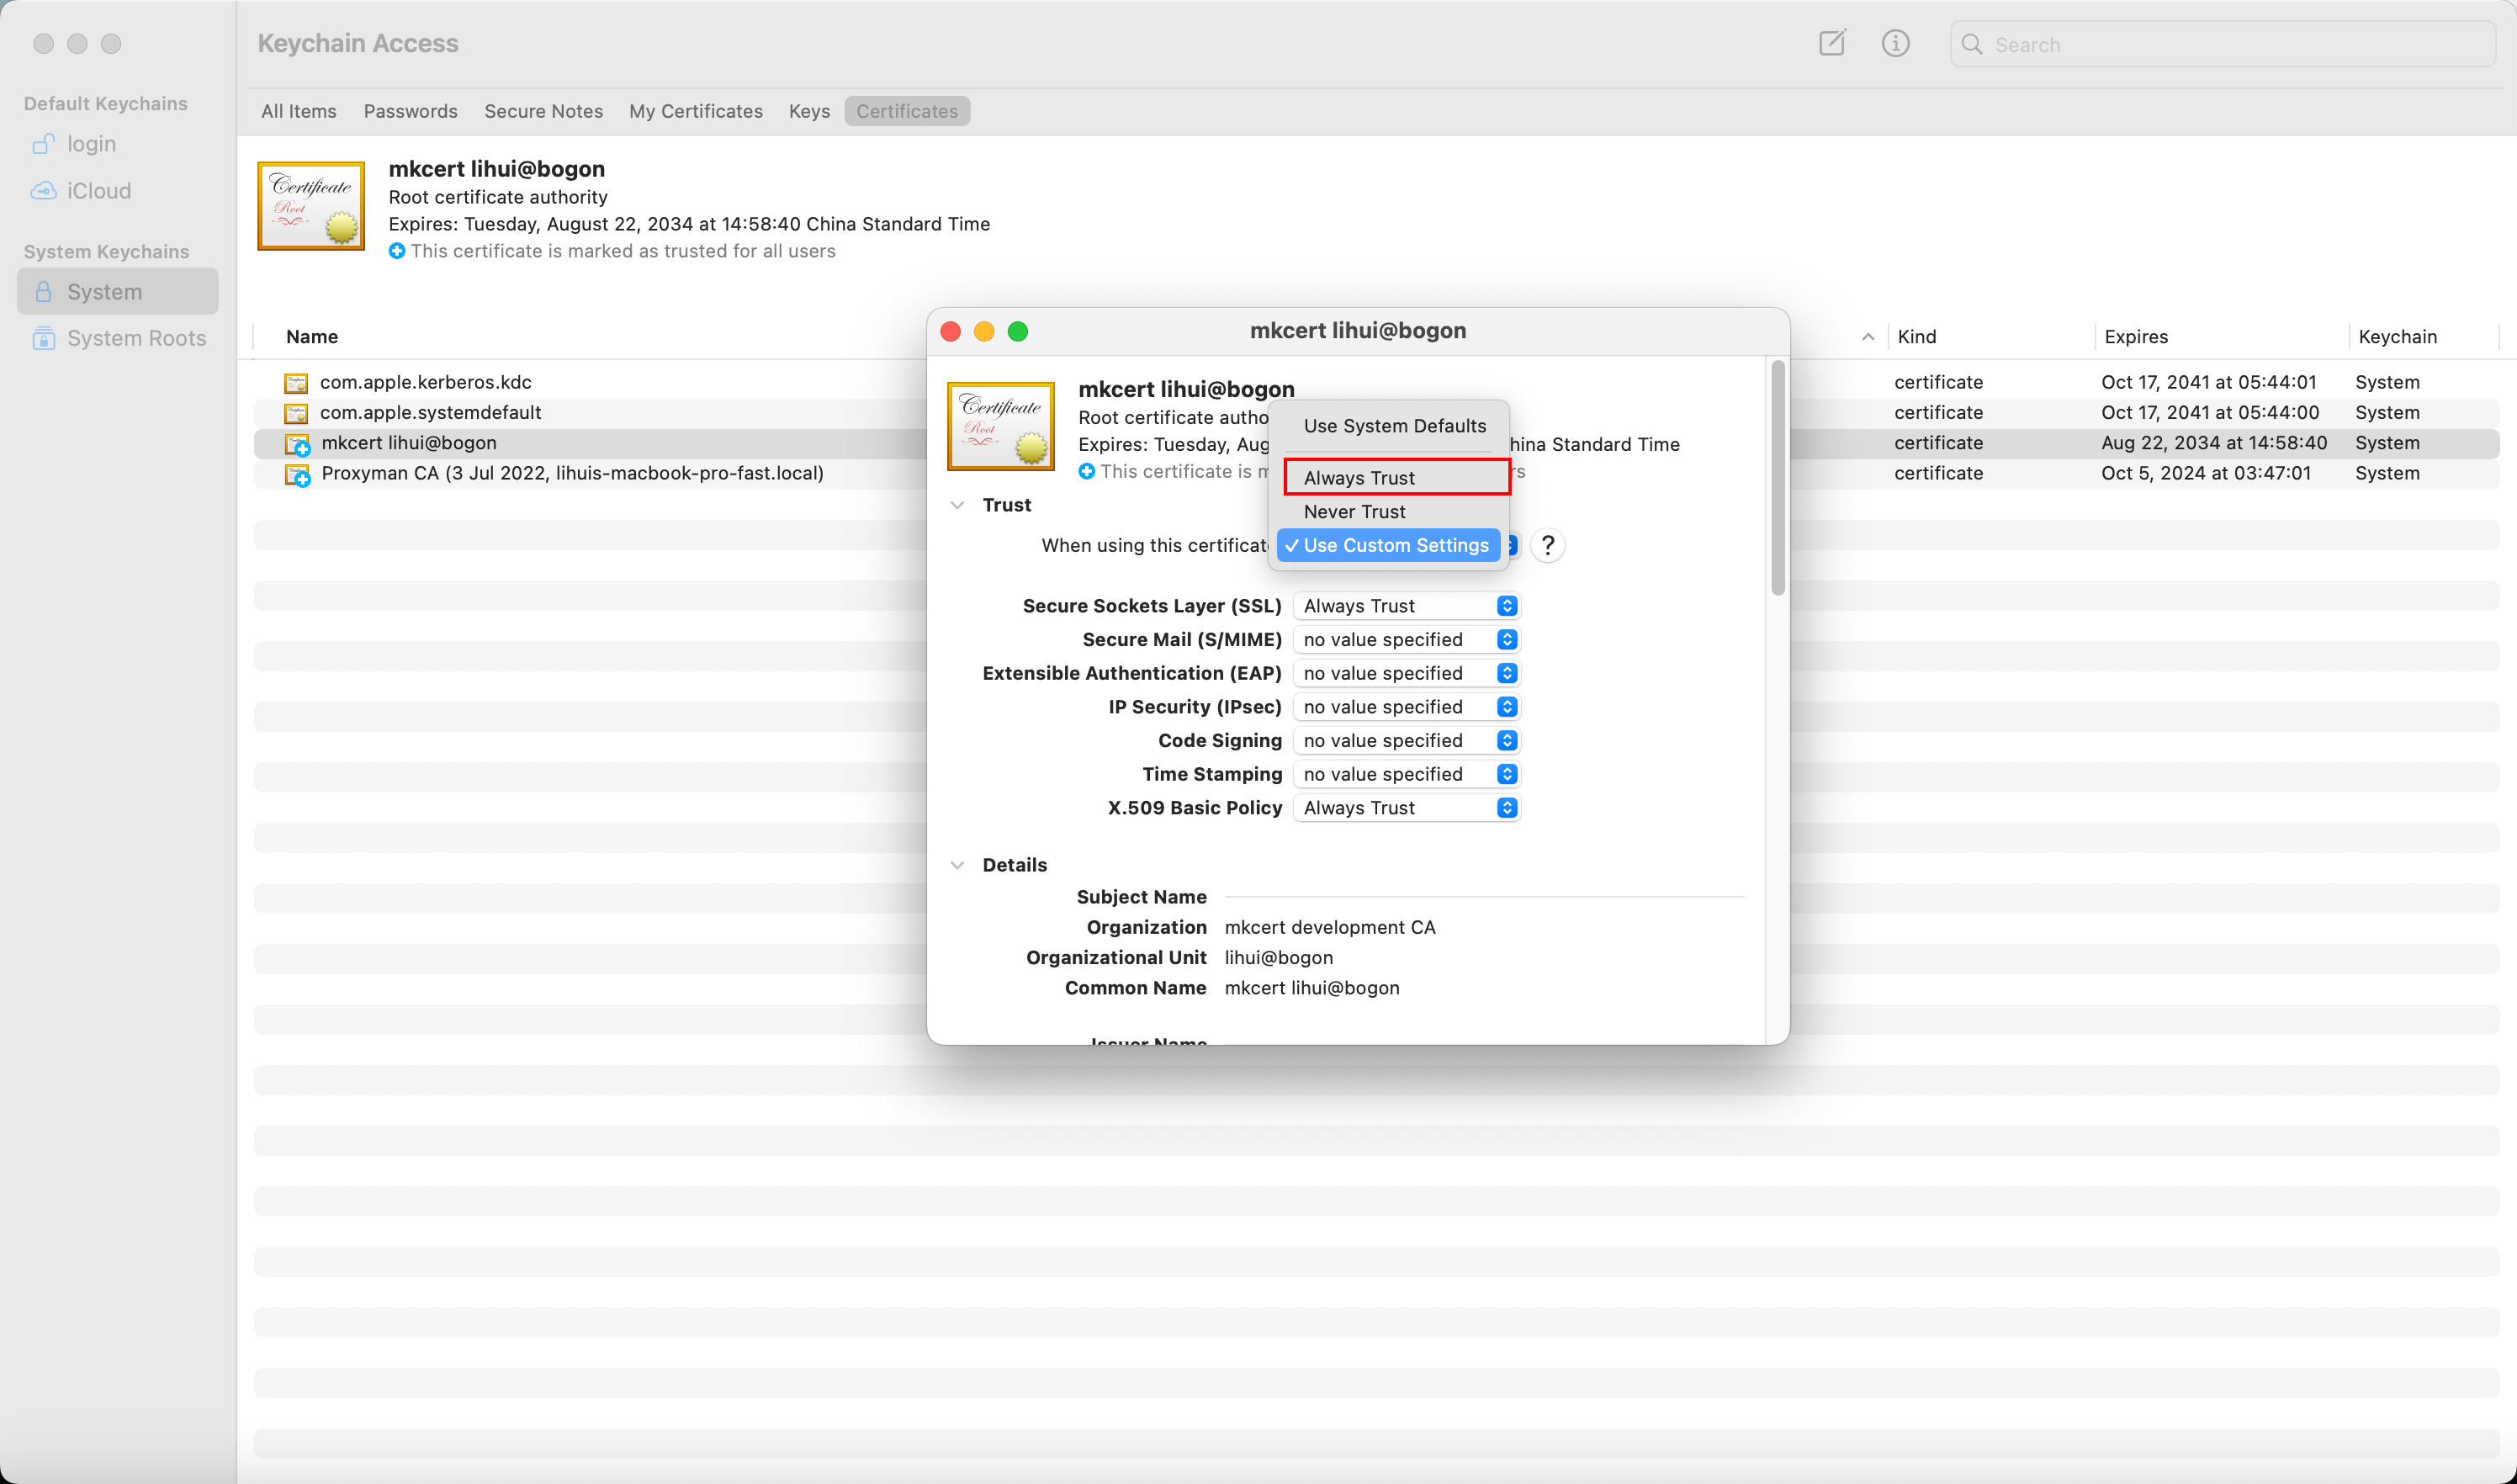Viewport: 2517px width, 1484px height.
Task: Switch to the My Certificates tab
Action: coord(695,111)
